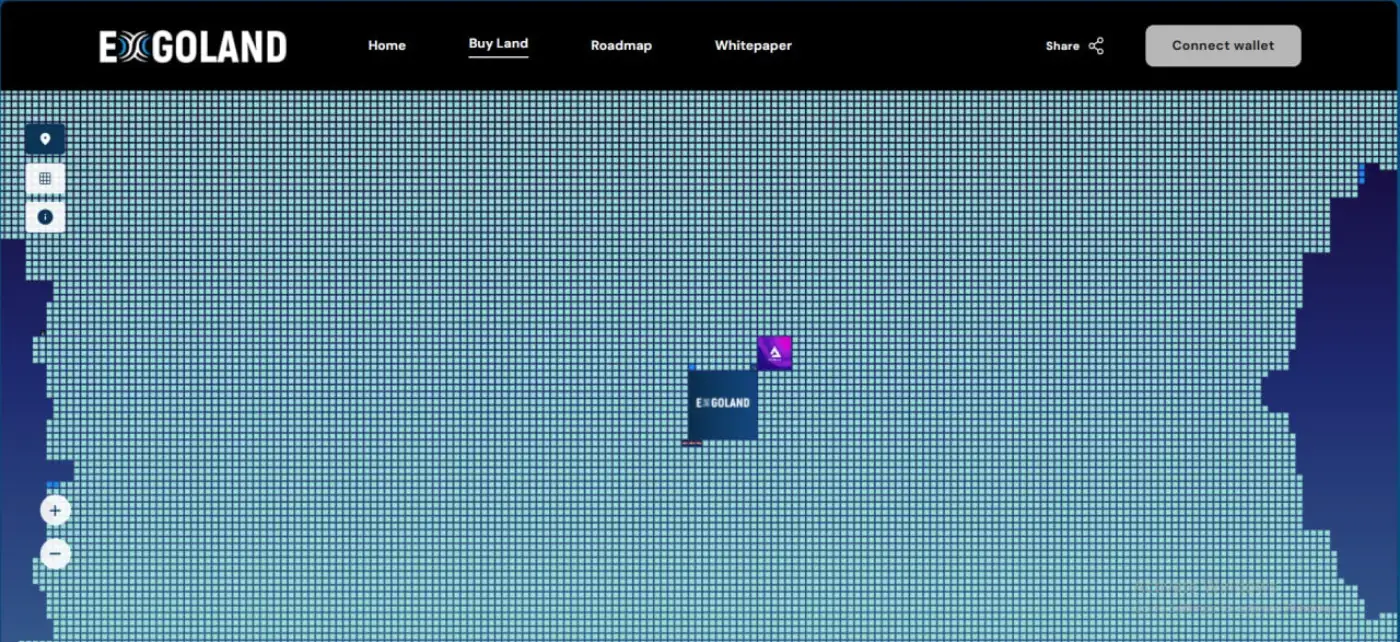1400x642 pixels.
Task: Go to the Home page
Action: pos(387,46)
